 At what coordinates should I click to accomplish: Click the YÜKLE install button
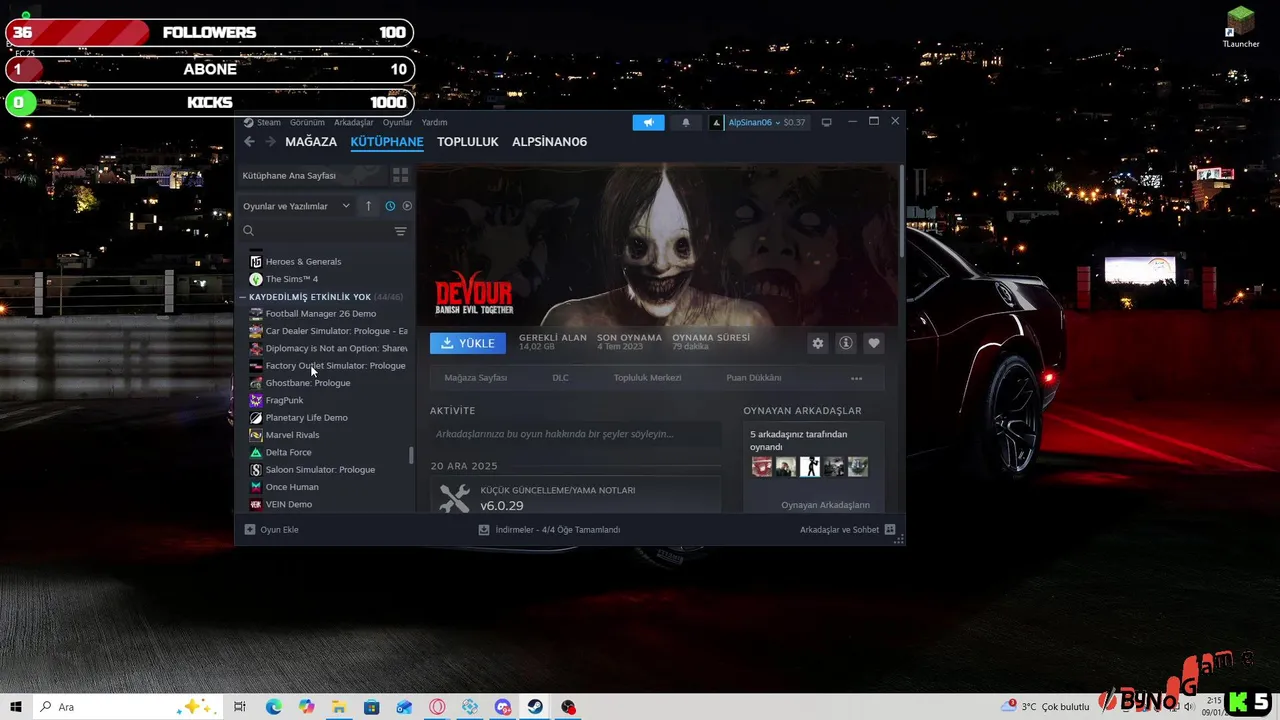click(x=468, y=343)
